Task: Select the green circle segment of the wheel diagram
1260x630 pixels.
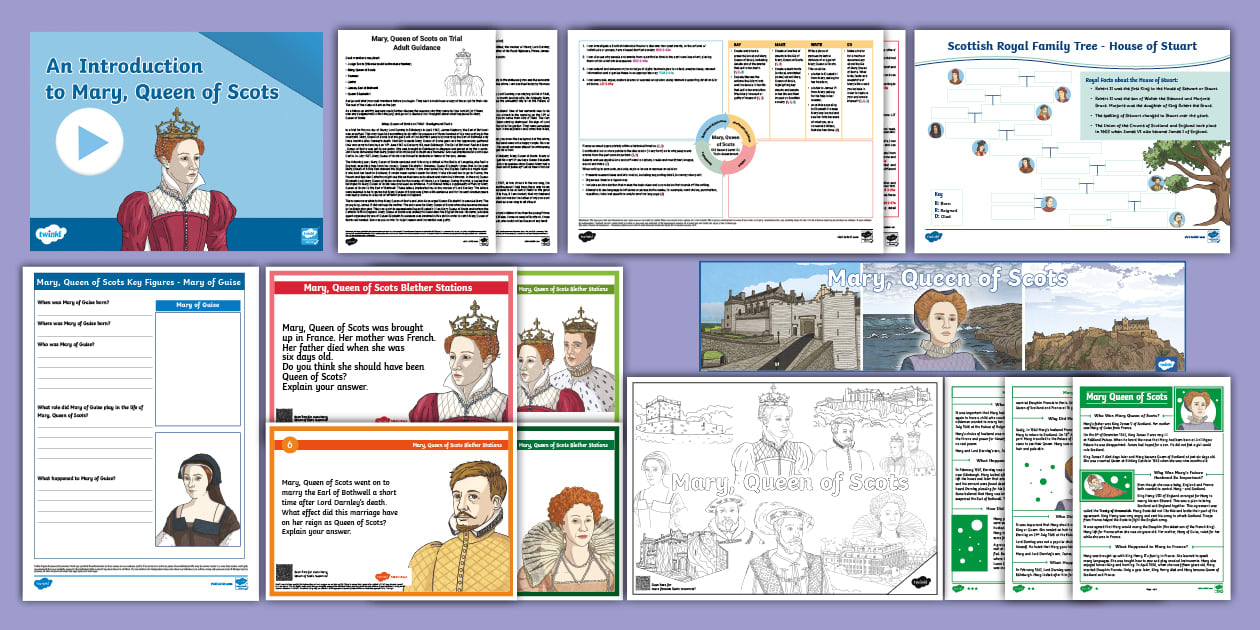Action: click(x=703, y=158)
